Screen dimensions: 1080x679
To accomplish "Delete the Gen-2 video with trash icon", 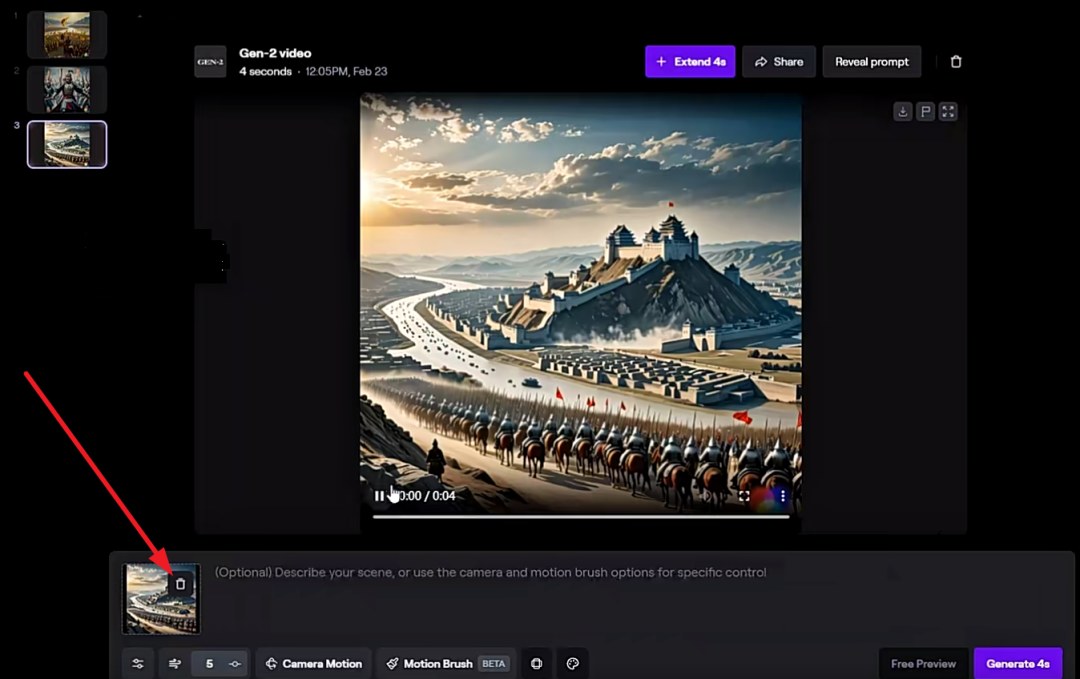I will tap(956, 62).
